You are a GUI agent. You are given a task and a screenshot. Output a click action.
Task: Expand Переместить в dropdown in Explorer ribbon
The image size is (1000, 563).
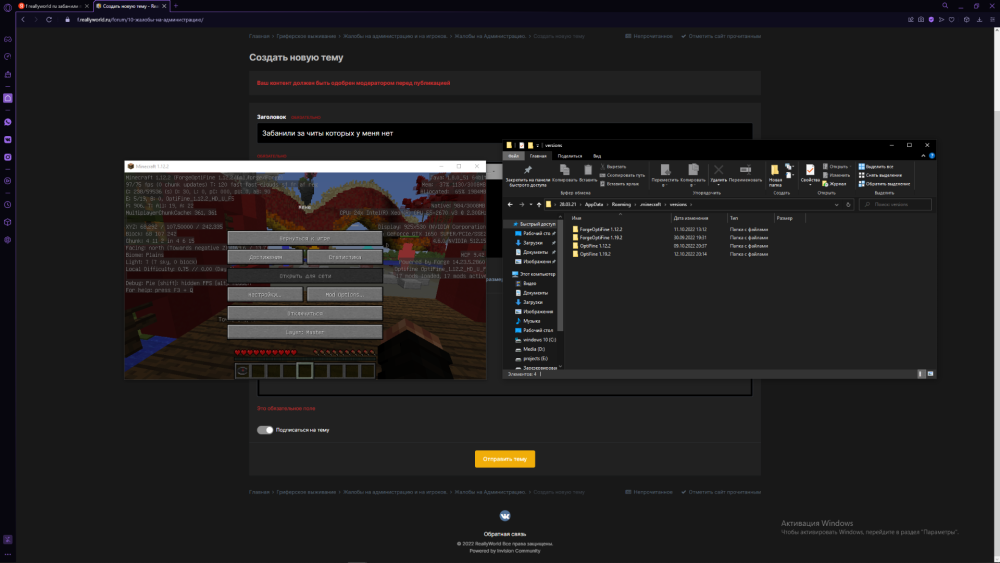(664, 186)
